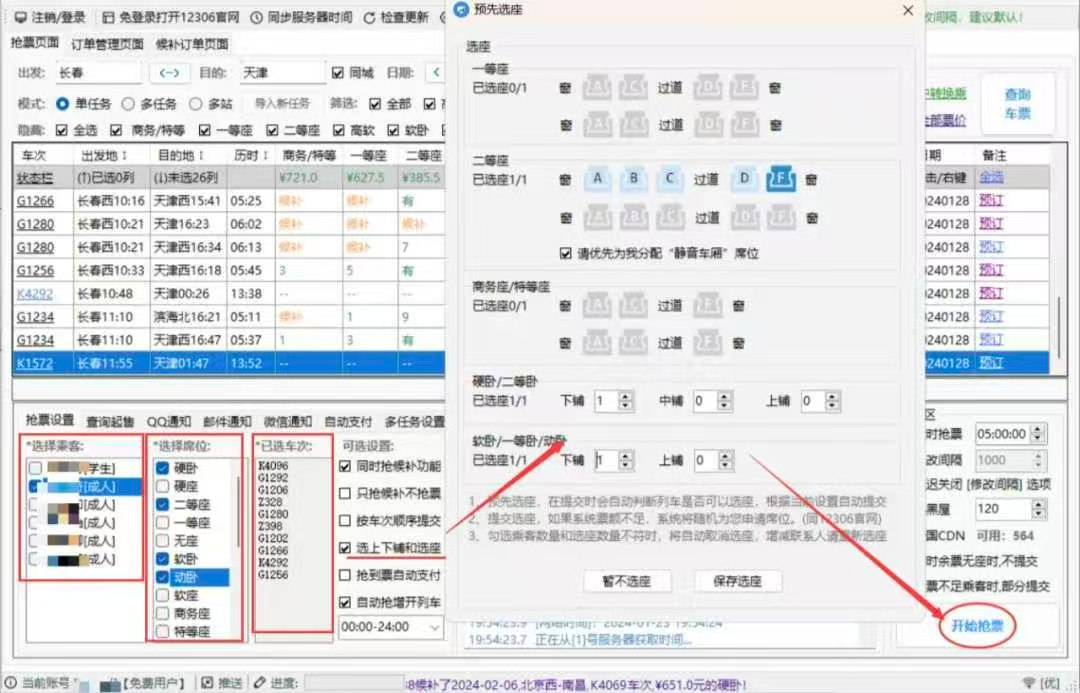Switch to the 订单管理页面 tab
The height and width of the screenshot is (693, 1080).
[x=107, y=44]
